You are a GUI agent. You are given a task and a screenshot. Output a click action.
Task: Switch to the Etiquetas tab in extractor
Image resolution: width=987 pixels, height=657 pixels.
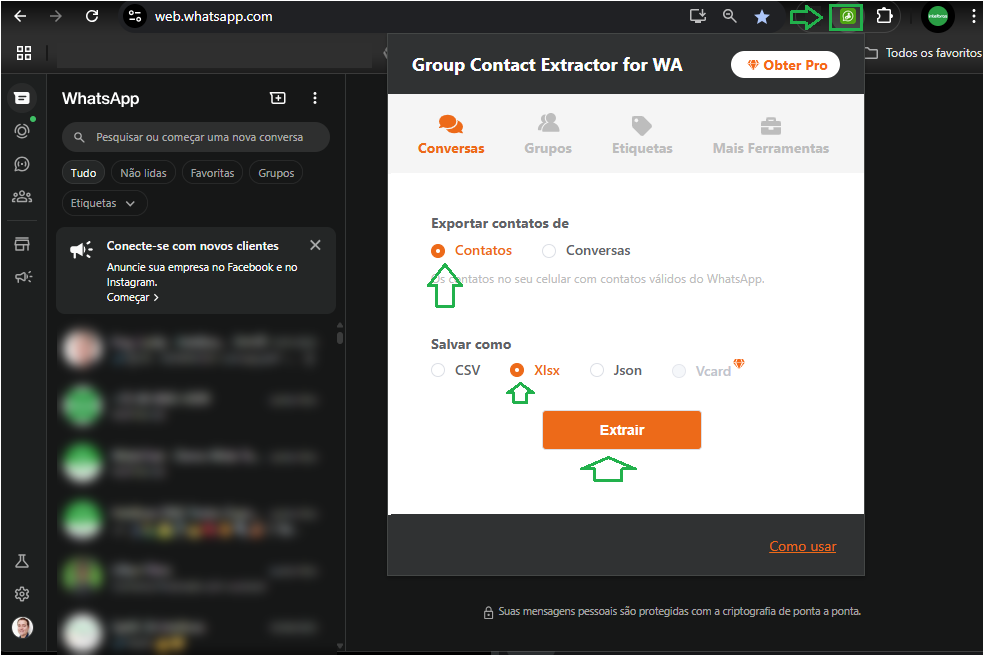[642, 135]
